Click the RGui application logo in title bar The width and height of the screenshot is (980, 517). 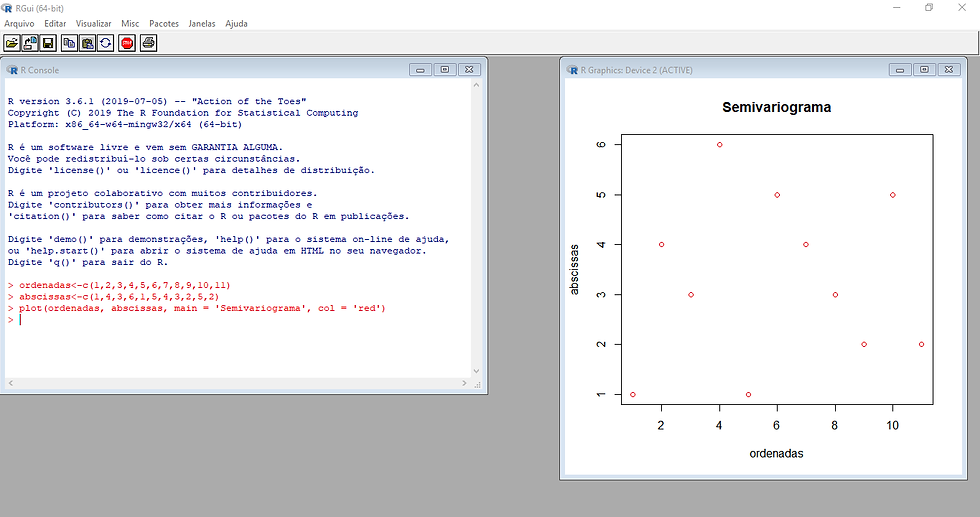click(7, 8)
